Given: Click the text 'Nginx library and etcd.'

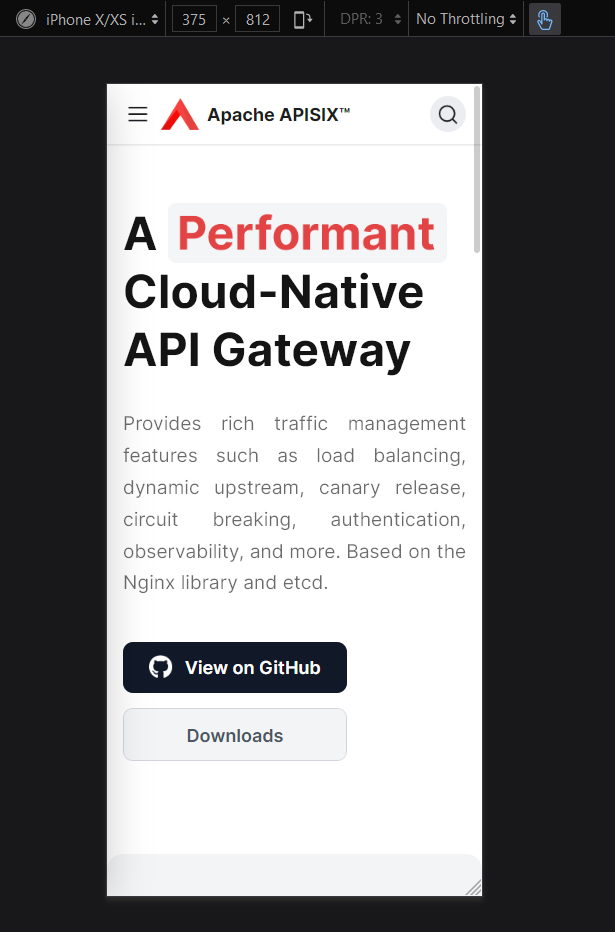Looking at the screenshot, I should (x=225, y=582).
